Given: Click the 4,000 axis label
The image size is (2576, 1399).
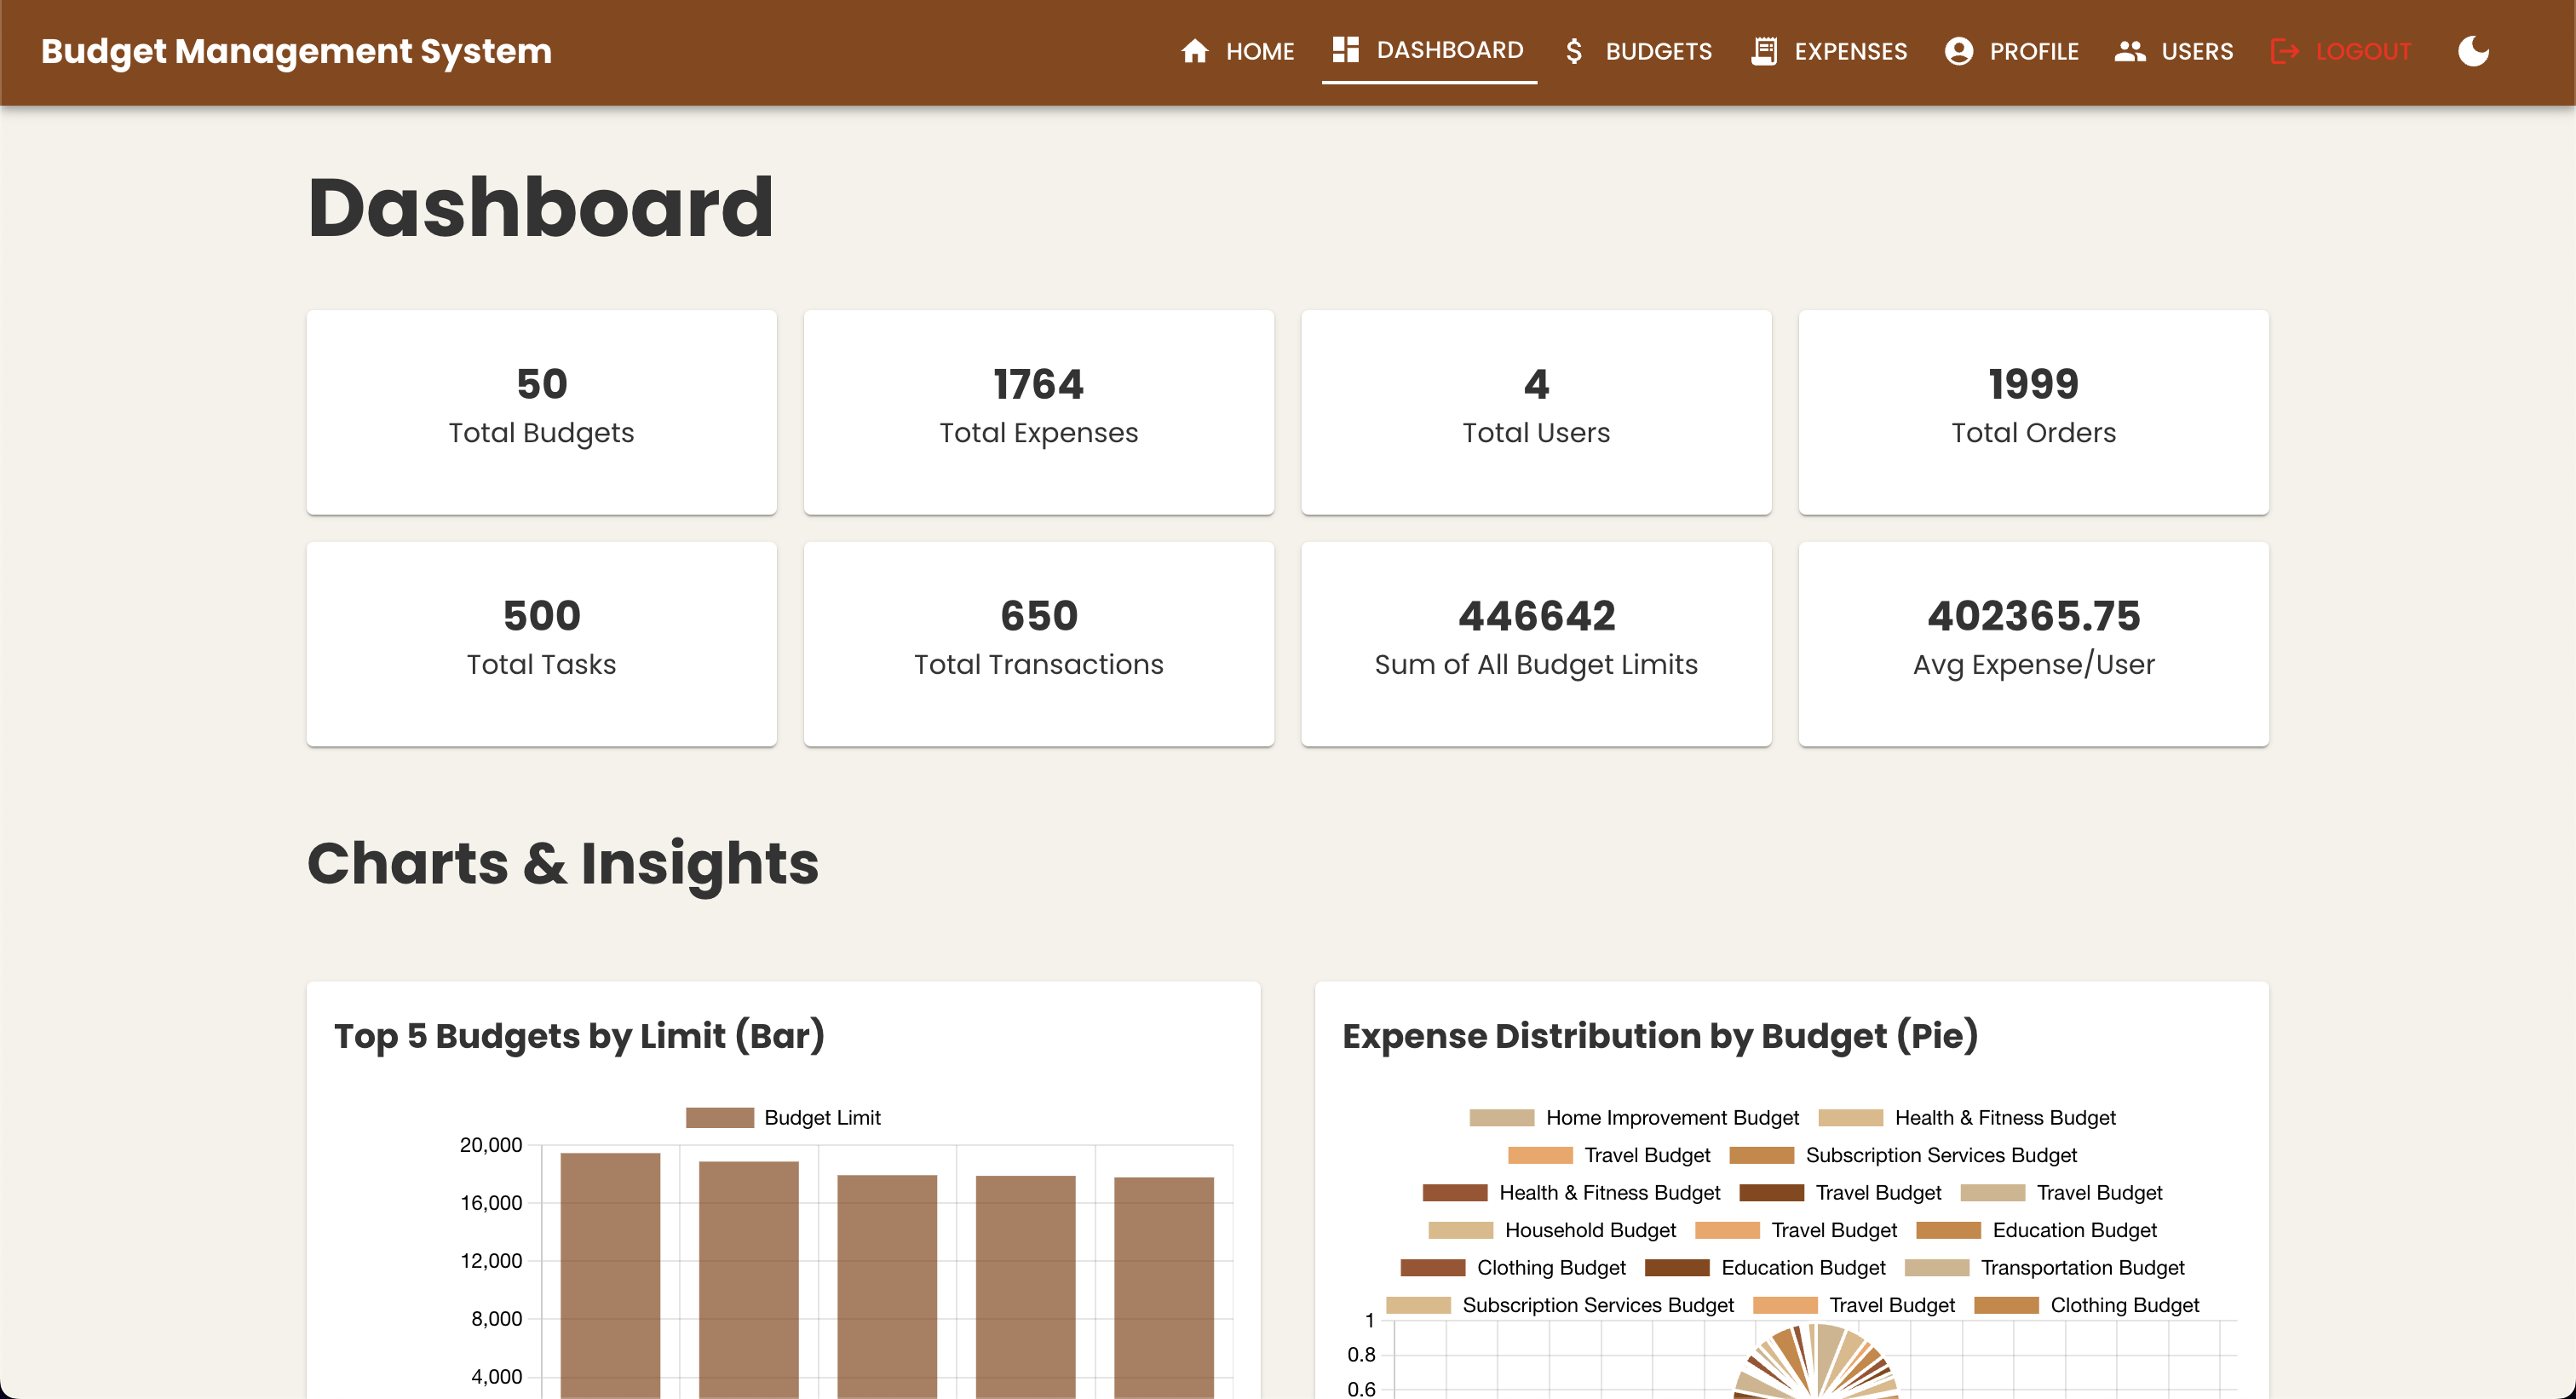Looking at the screenshot, I should tap(496, 1376).
